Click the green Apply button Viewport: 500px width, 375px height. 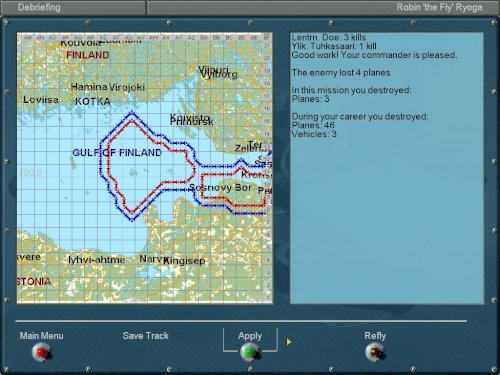coord(250,352)
